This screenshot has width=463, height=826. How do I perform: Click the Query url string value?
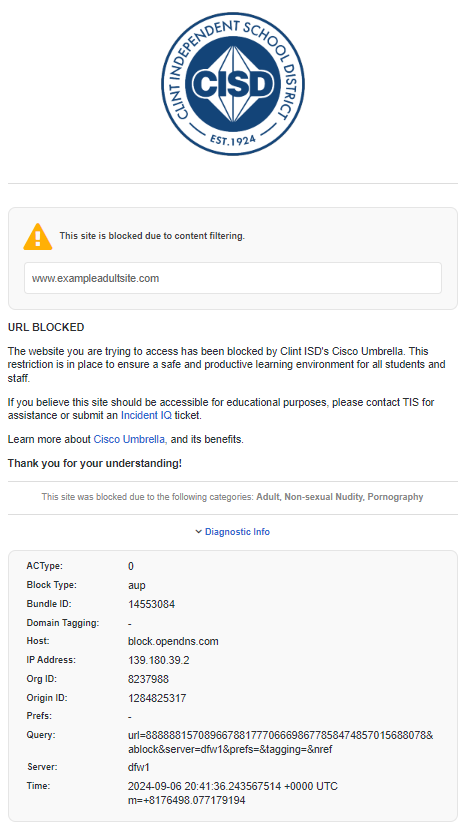[281, 742]
